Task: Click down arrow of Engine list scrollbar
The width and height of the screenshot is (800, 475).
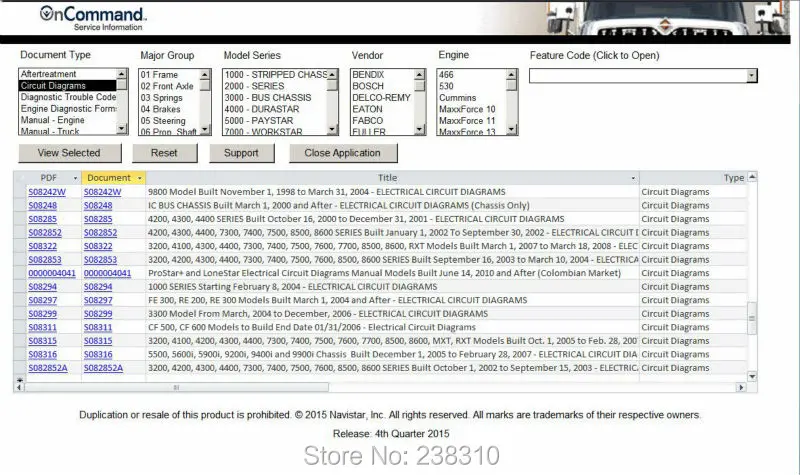Action: pyautogui.click(x=512, y=130)
